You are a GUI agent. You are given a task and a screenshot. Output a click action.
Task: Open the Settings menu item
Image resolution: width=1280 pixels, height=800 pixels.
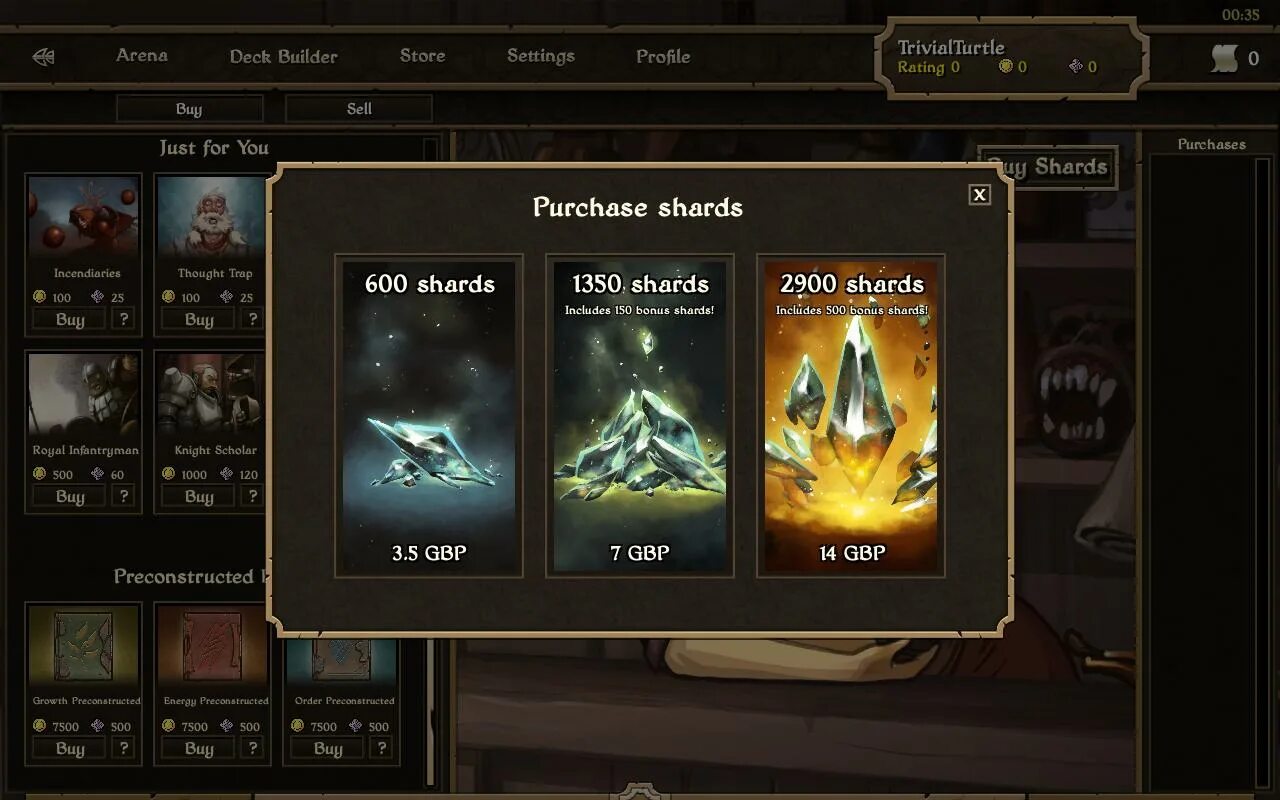(541, 56)
